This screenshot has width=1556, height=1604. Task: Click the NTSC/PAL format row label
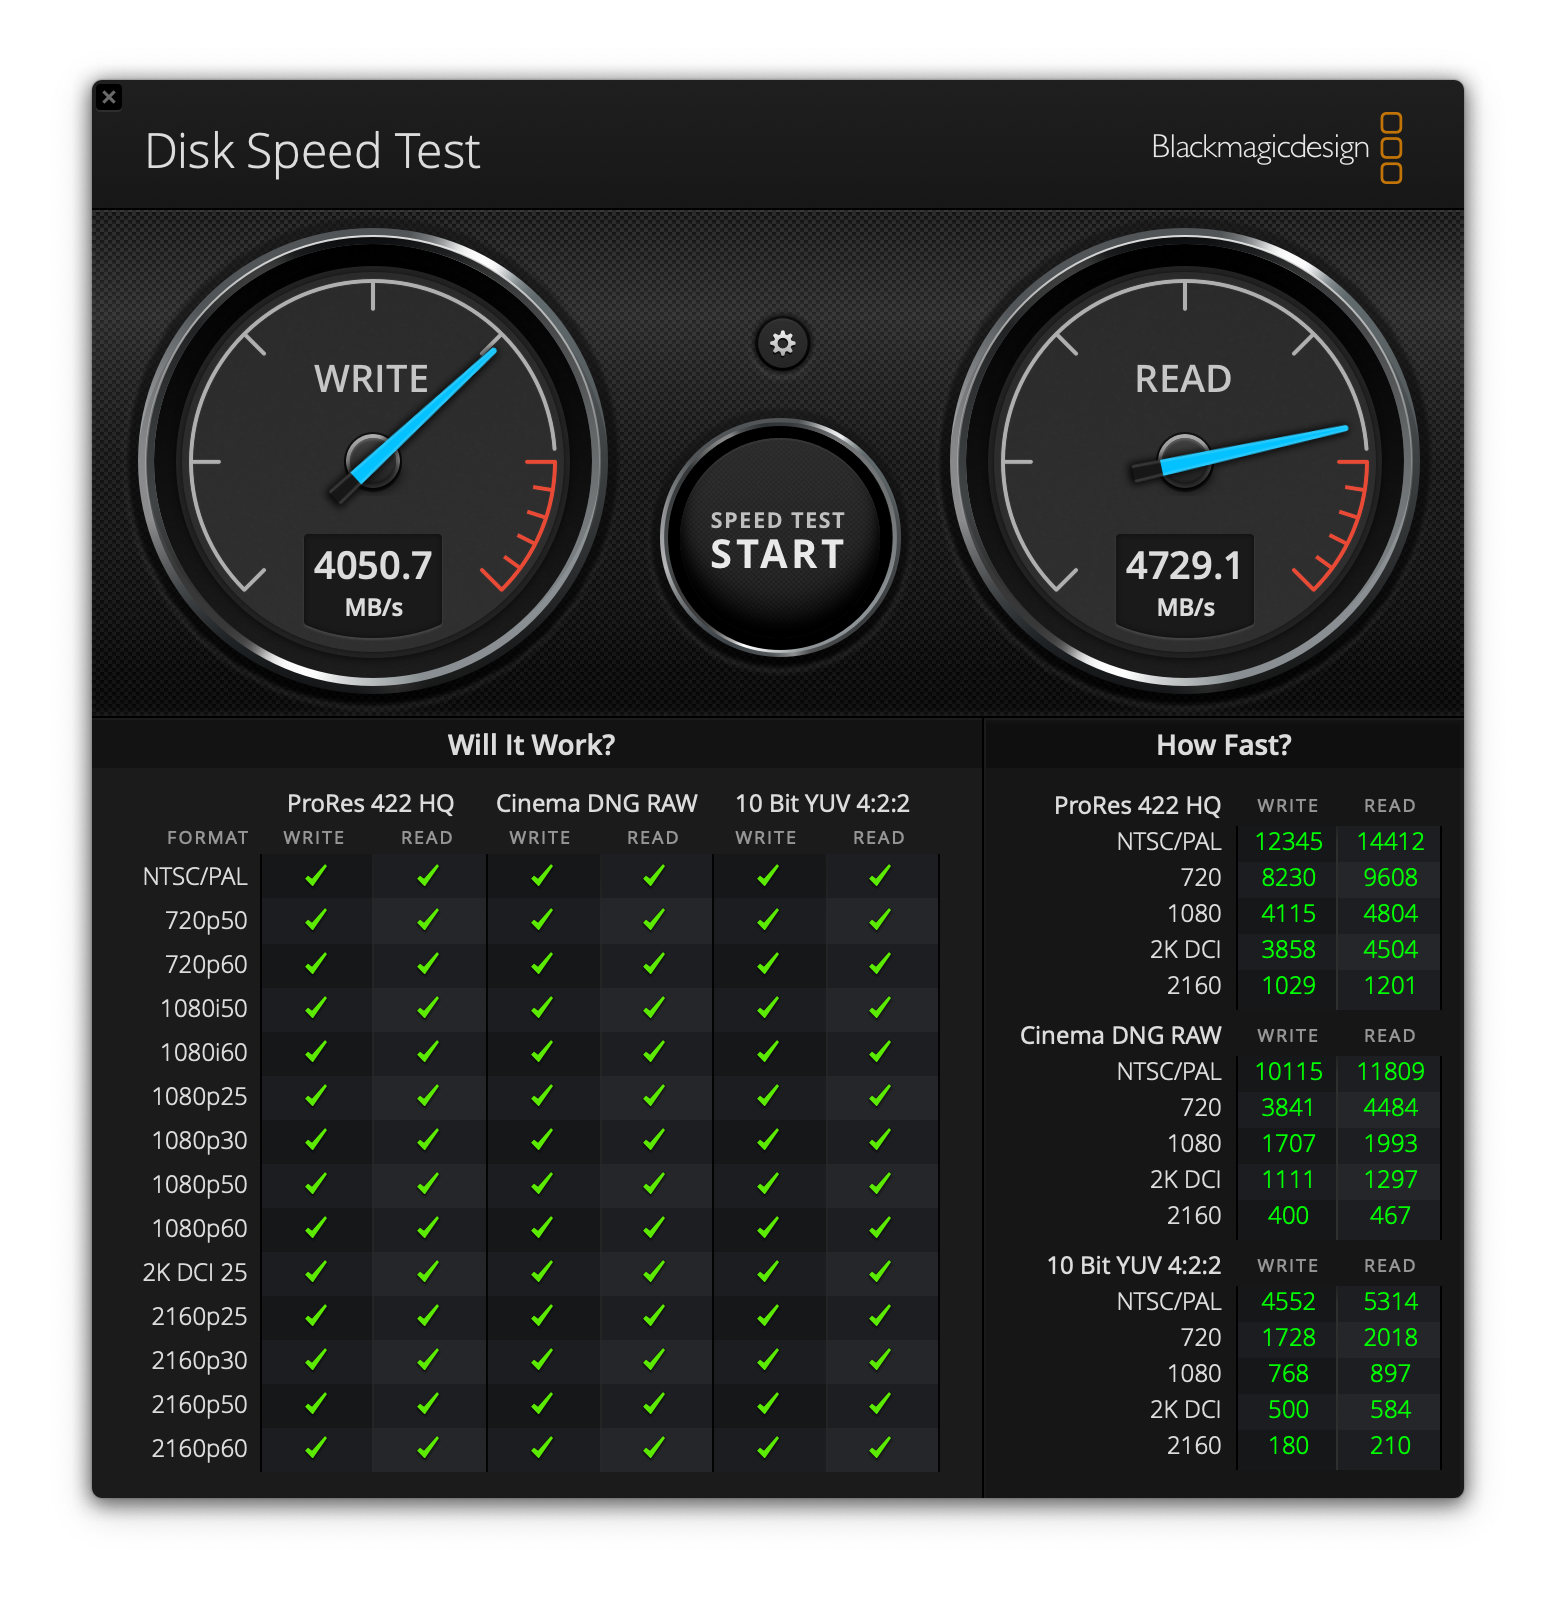pos(195,877)
